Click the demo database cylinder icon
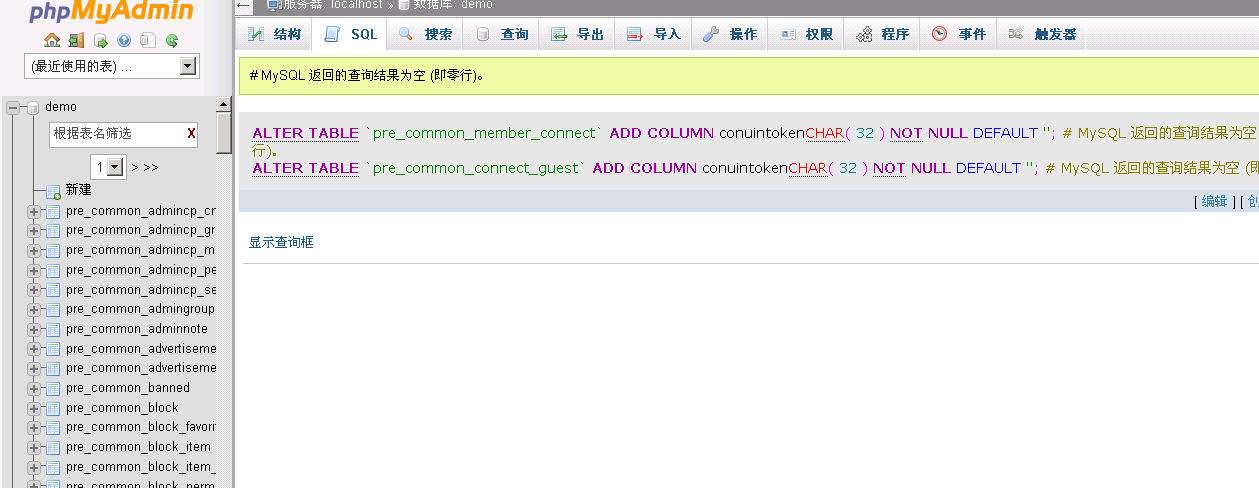Screen dimensions: 1259x488 coord(33,107)
